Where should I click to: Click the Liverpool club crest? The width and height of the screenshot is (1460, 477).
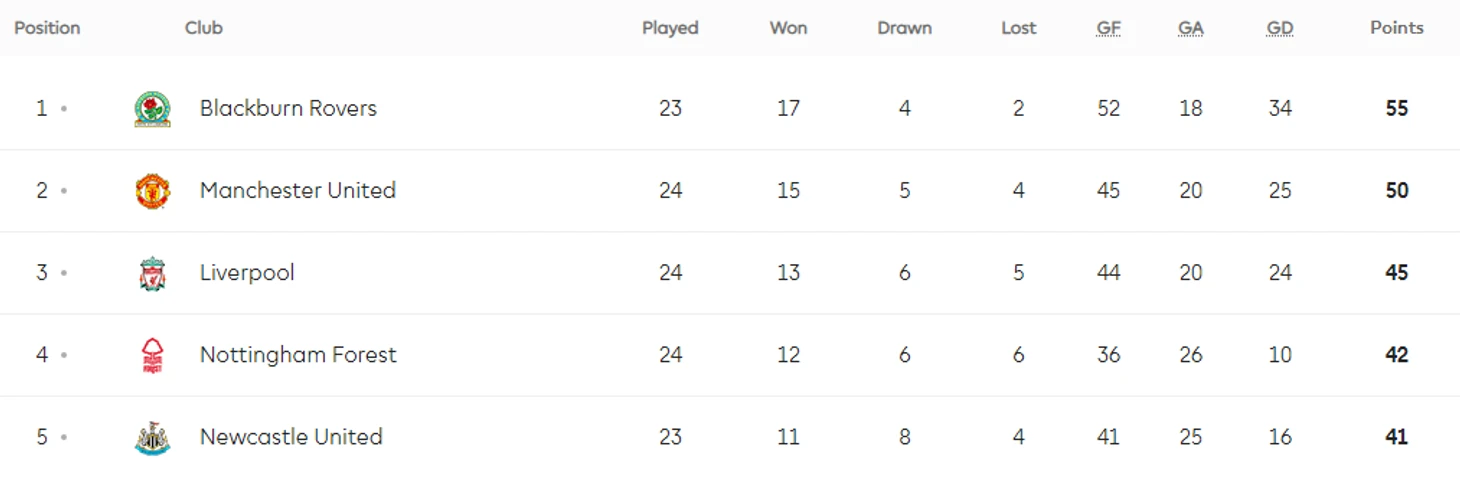tap(153, 273)
